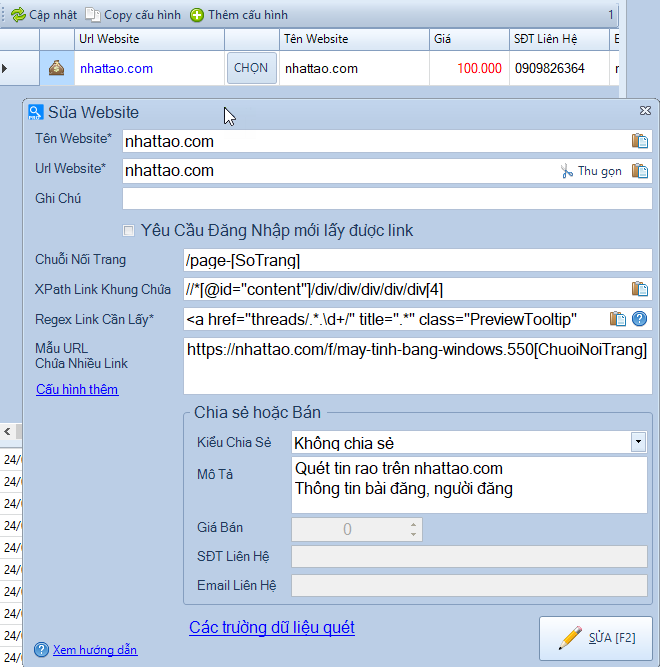Click the left scroll arrow of background scrollbar

7,431
